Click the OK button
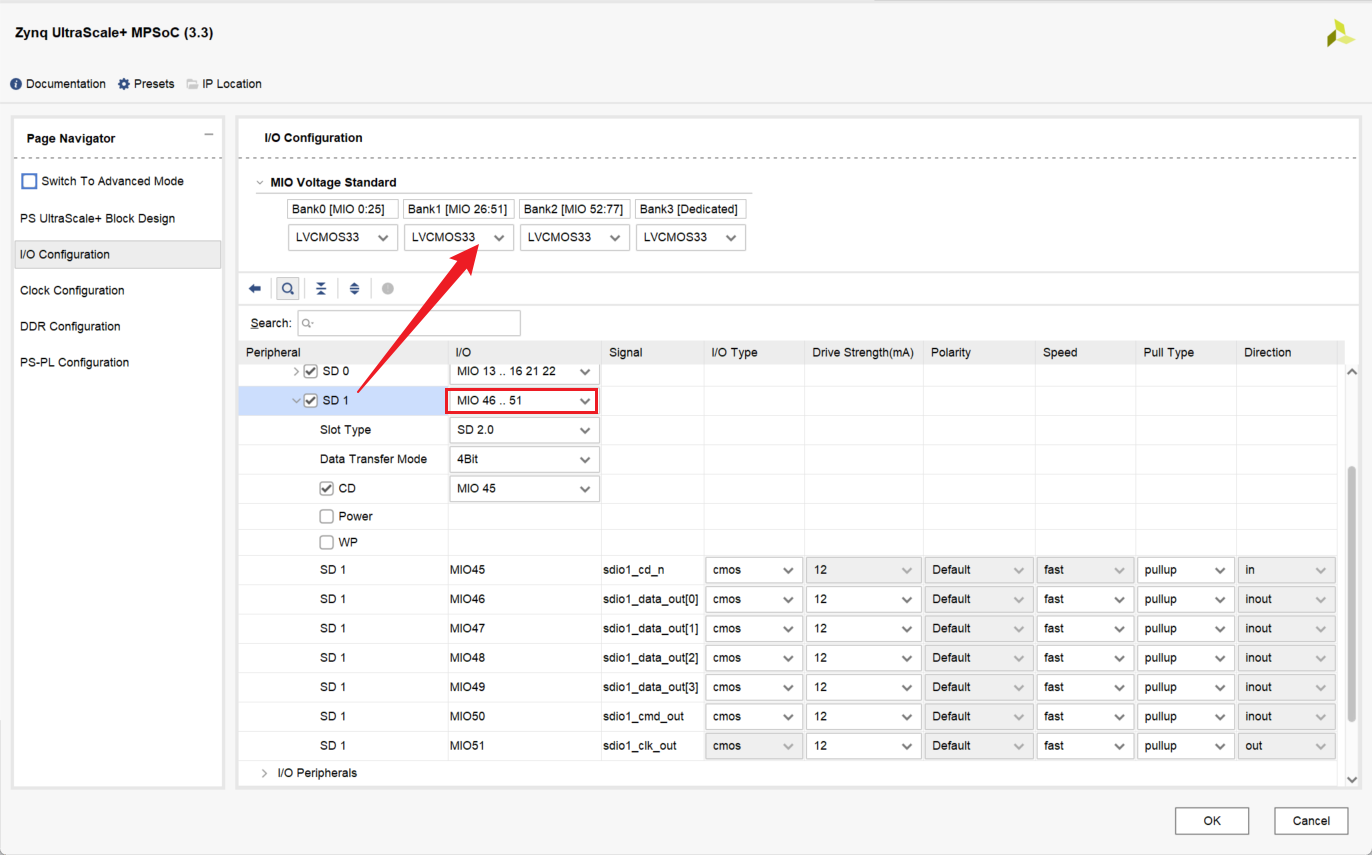Image resolution: width=1372 pixels, height=855 pixels. pos(1212,821)
